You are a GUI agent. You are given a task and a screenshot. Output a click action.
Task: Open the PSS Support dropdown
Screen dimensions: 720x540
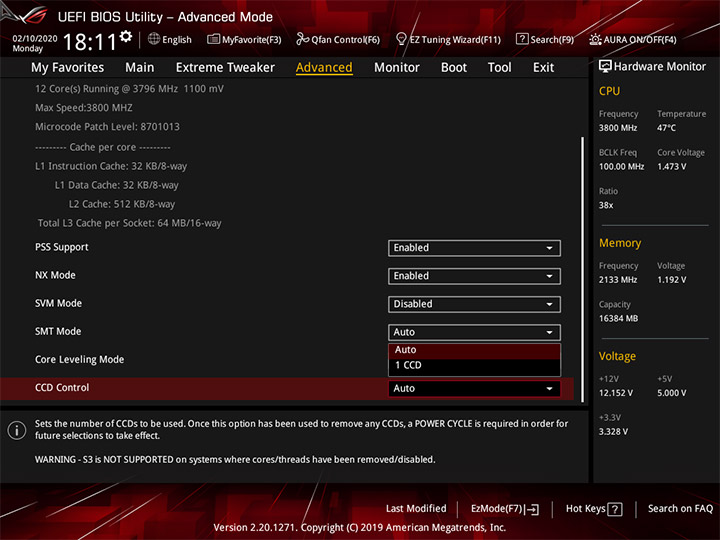pos(474,248)
